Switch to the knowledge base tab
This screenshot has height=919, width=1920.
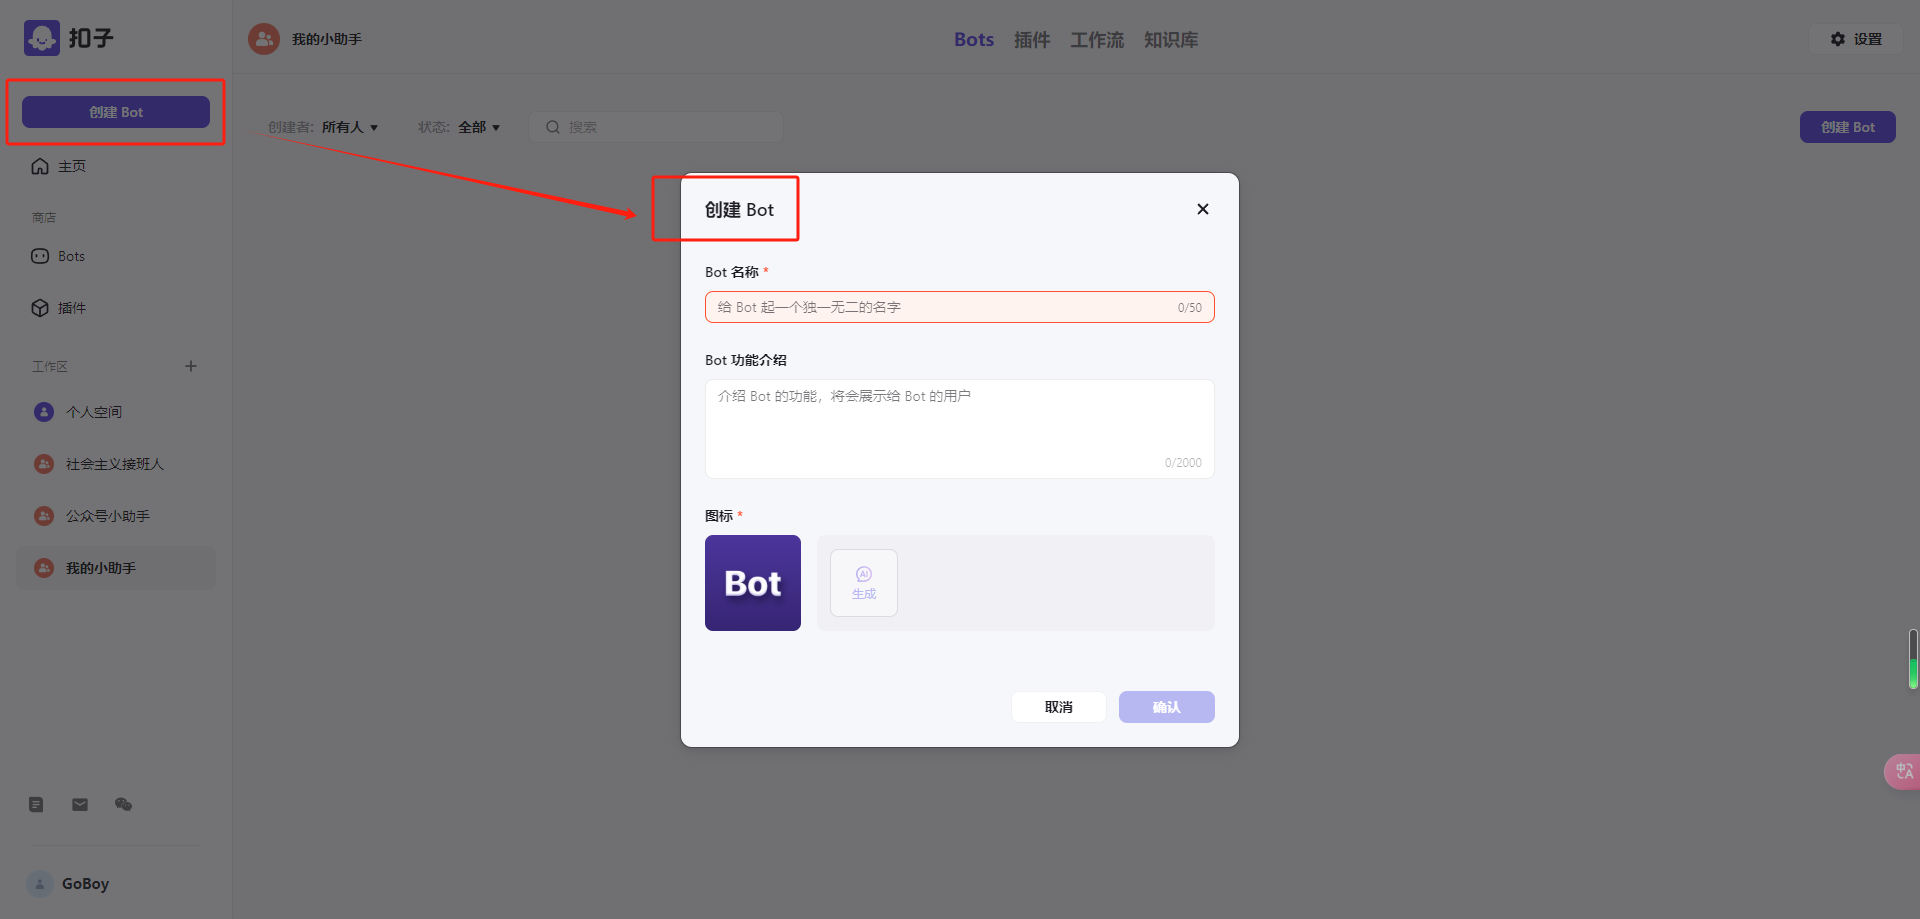click(x=1171, y=40)
